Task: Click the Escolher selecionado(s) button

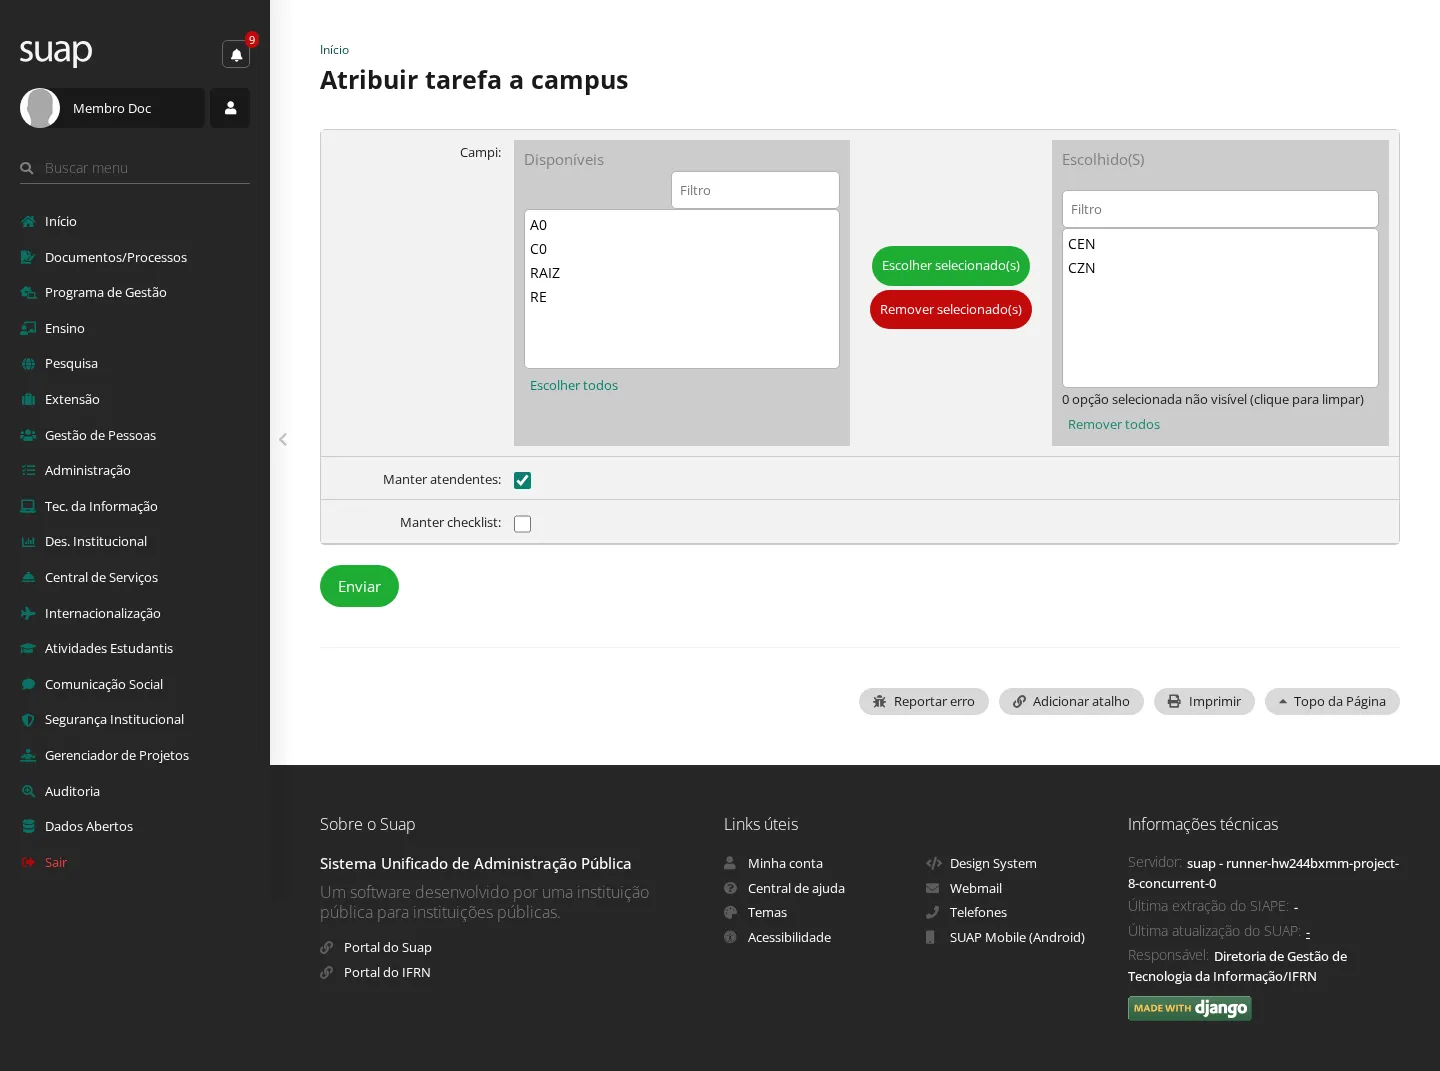Action: [951, 266]
